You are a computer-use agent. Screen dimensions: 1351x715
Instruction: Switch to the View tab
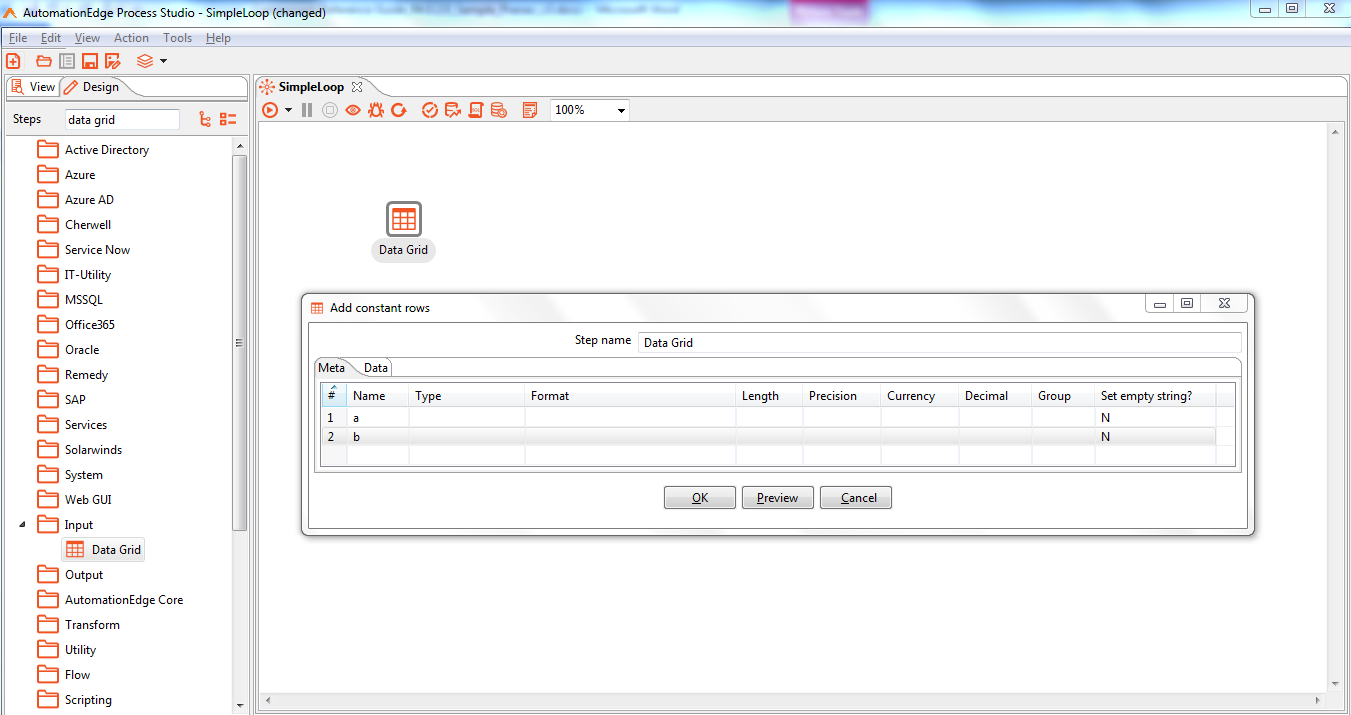point(33,87)
